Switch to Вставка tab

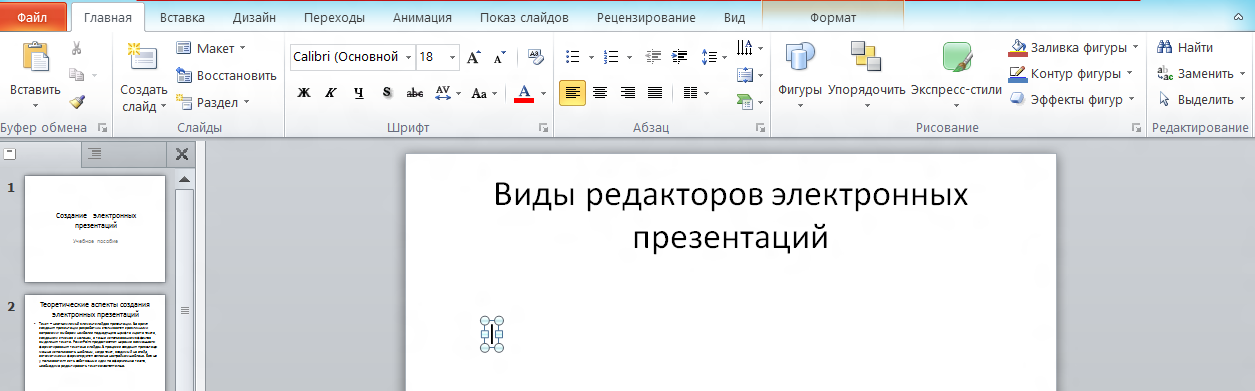coord(181,17)
